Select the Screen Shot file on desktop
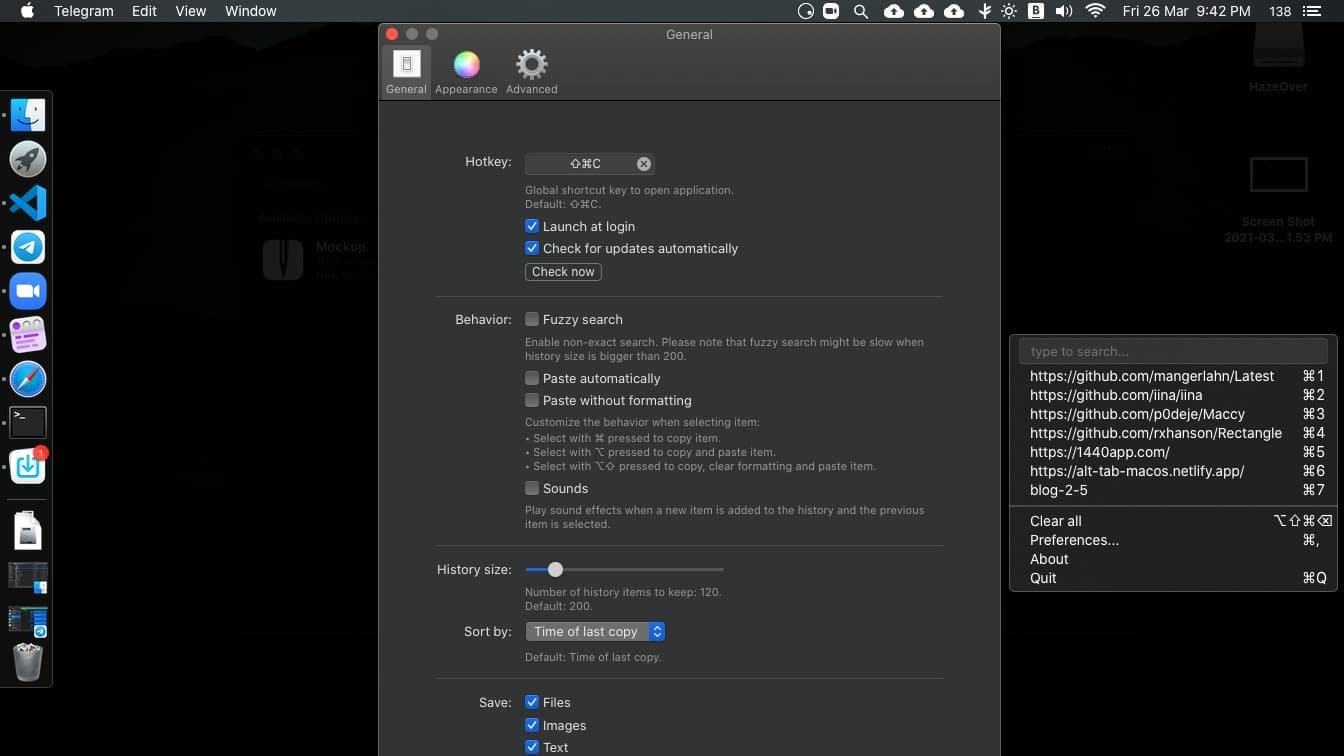 (1278, 200)
